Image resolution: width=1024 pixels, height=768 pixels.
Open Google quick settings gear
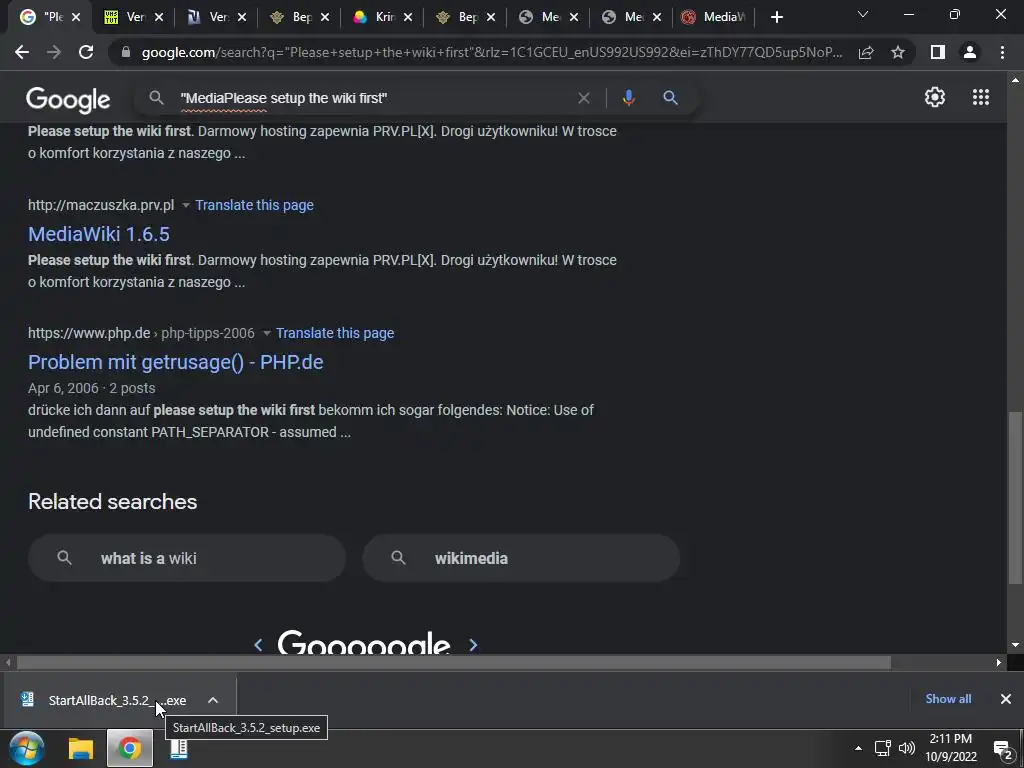[x=935, y=97]
